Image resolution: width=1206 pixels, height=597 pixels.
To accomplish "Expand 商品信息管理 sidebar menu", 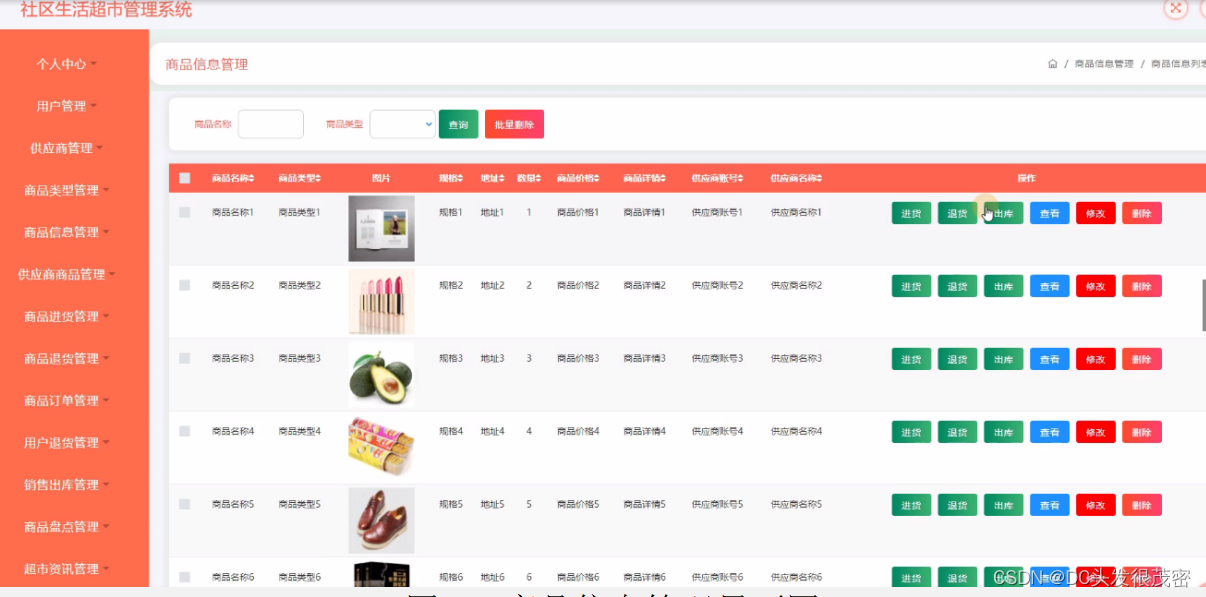I will coord(67,232).
